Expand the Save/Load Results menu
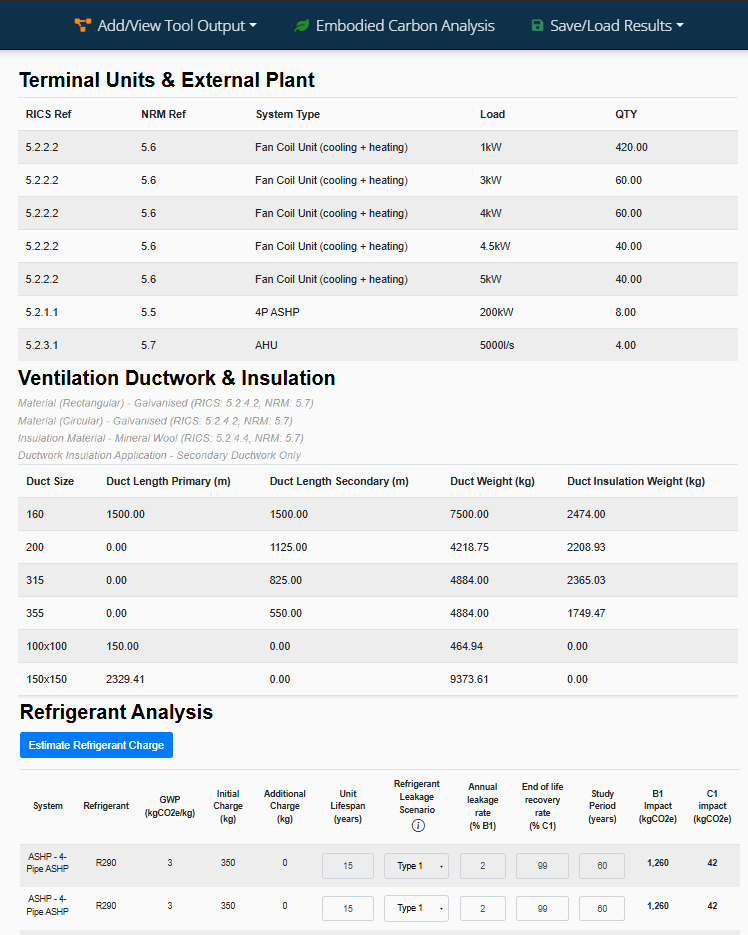The height and width of the screenshot is (935, 748). tap(606, 27)
